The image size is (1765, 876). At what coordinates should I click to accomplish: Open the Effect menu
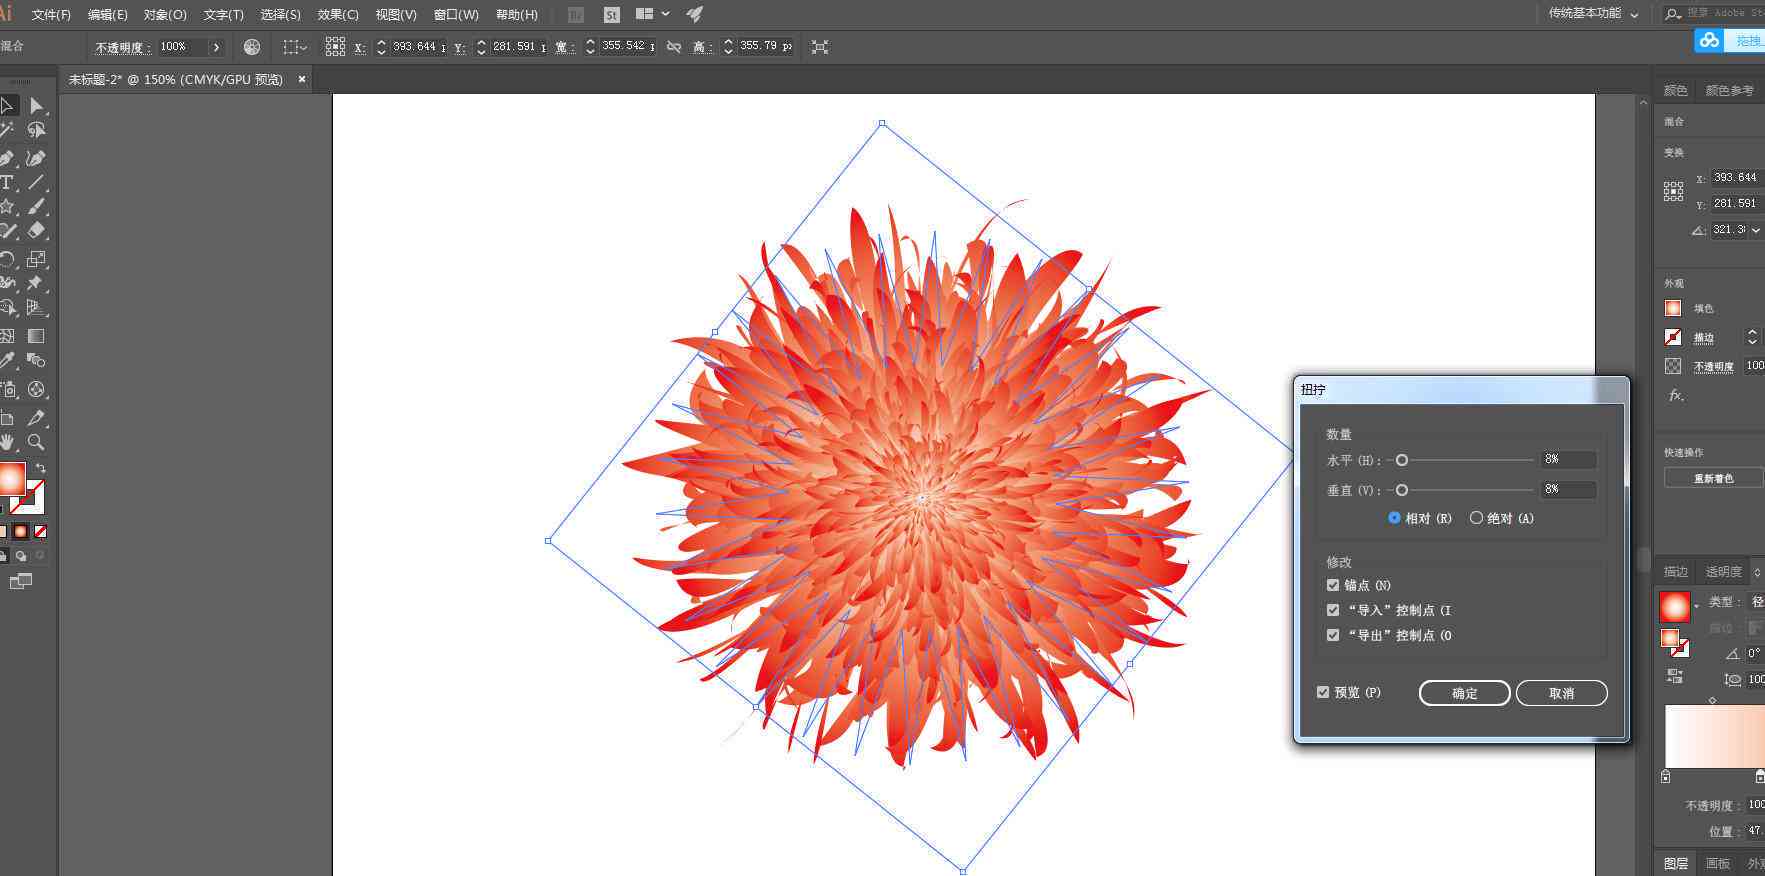tap(338, 15)
